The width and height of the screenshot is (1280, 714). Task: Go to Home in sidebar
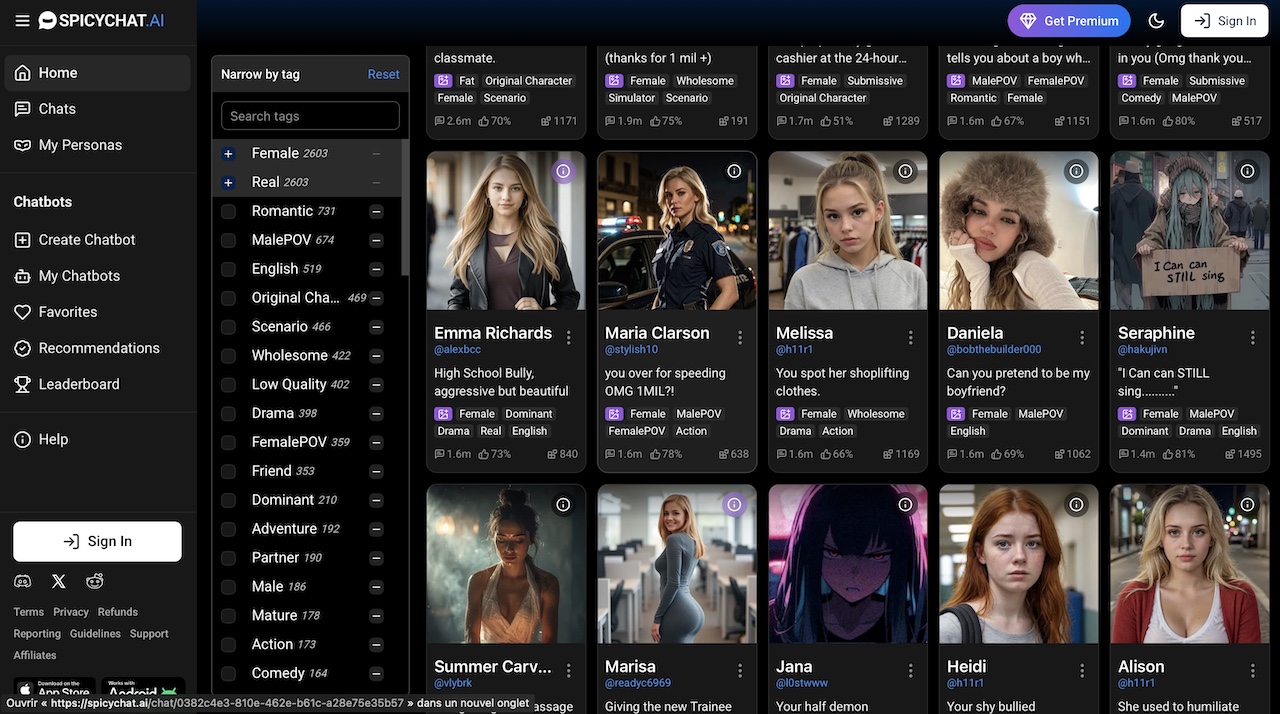pyautogui.click(x=97, y=73)
